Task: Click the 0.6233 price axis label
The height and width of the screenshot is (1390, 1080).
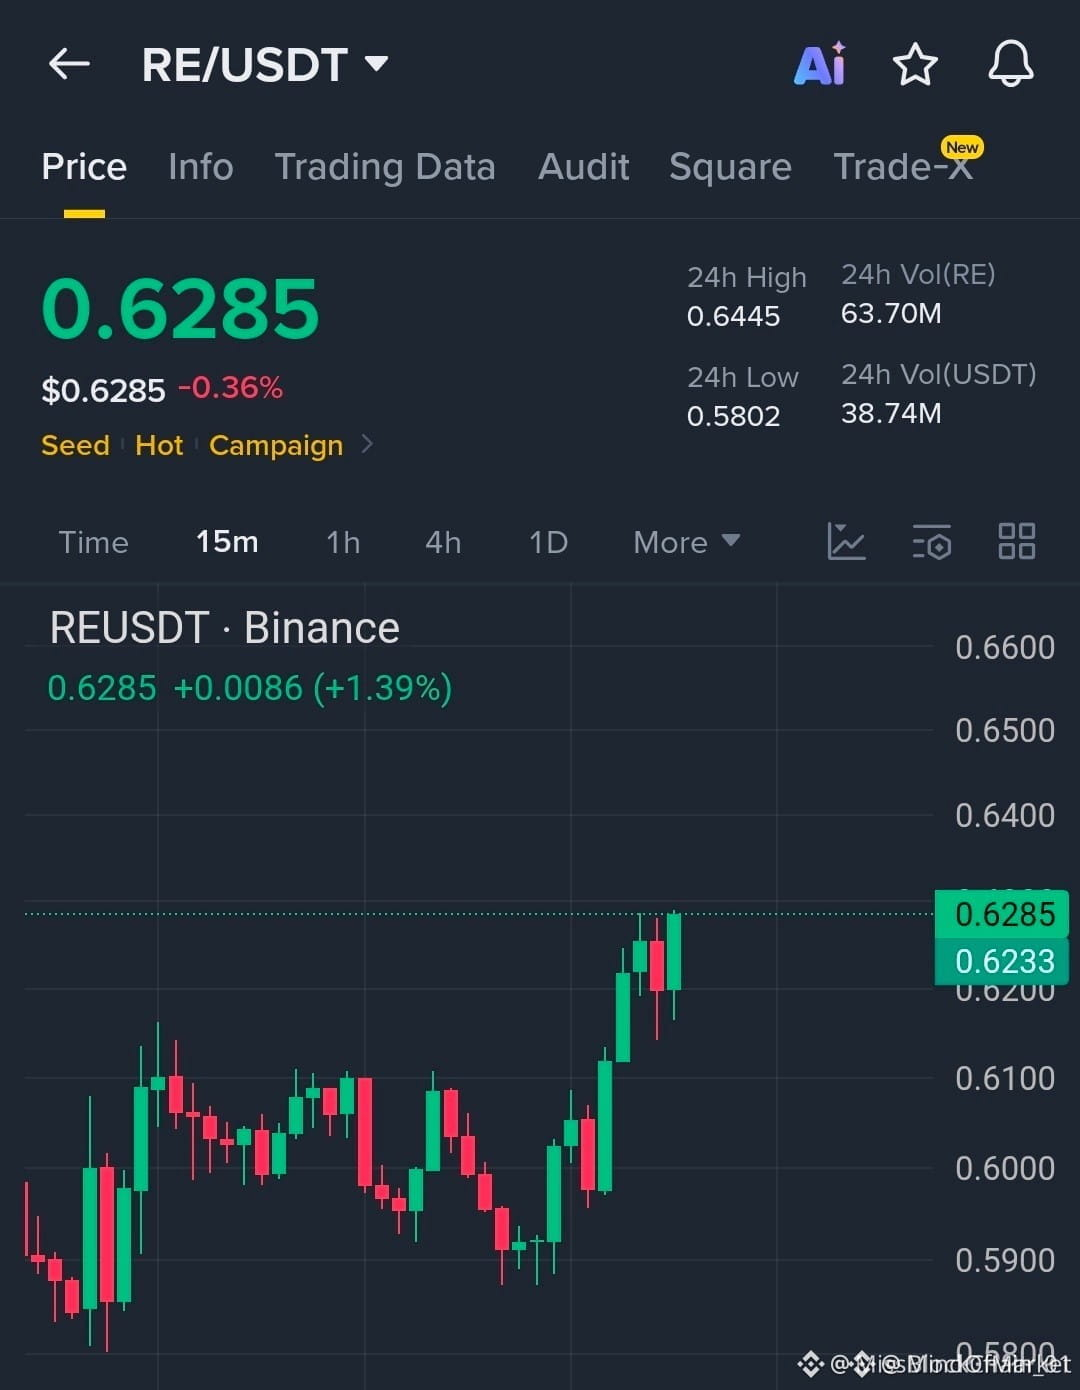Action: click(1002, 961)
